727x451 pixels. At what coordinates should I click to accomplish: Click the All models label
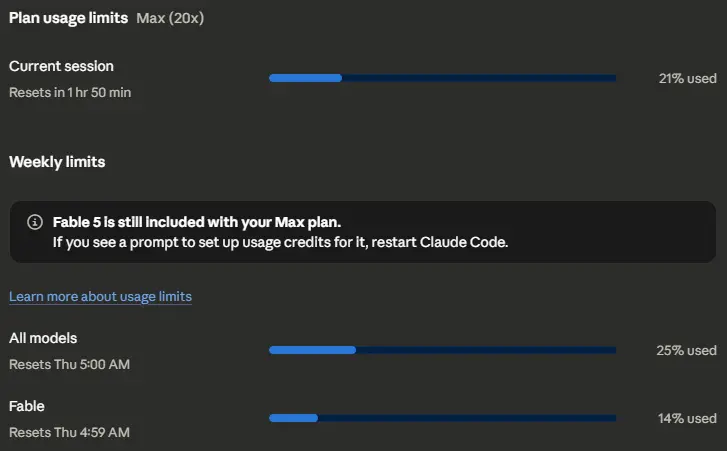tap(43, 338)
